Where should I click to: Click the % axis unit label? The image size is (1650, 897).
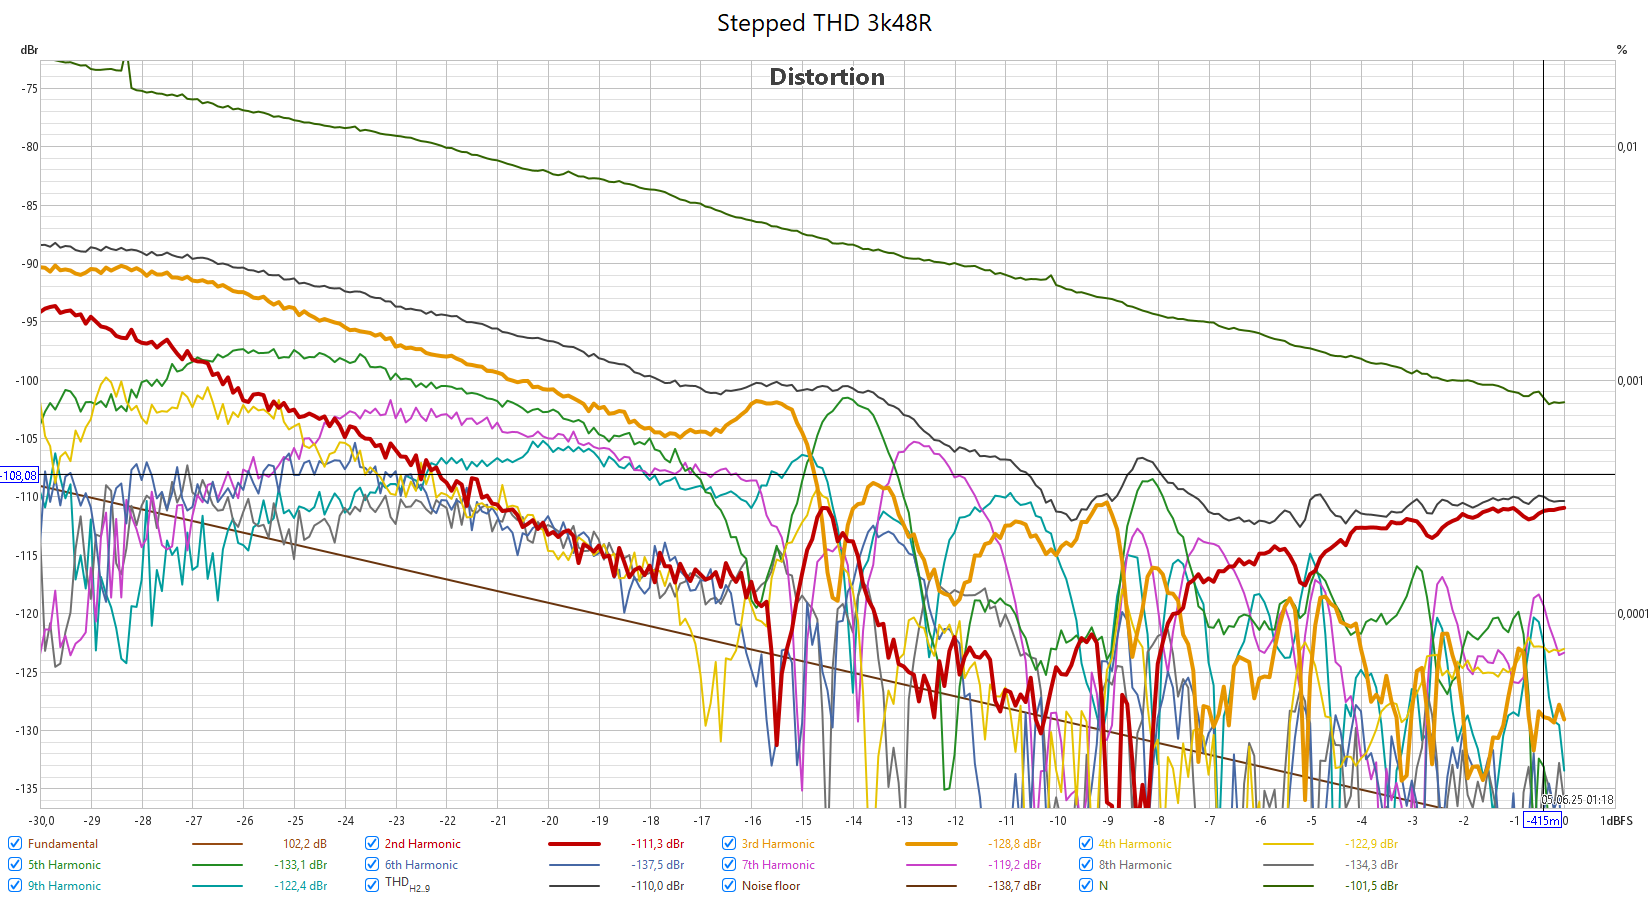[x=1622, y=50]
